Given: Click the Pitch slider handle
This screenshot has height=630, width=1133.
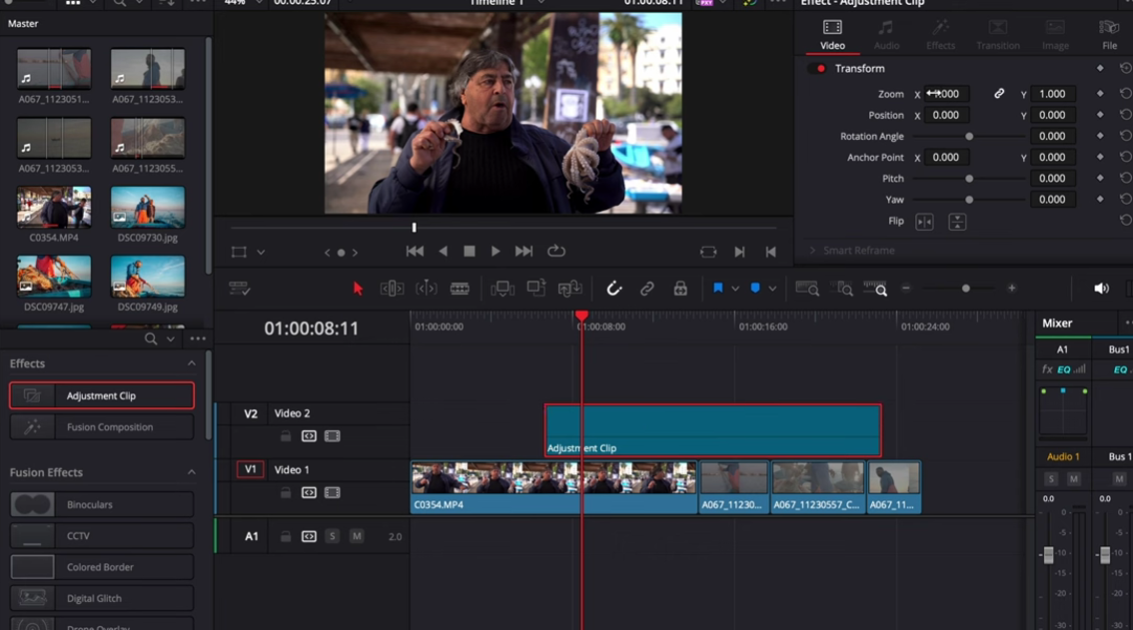Looking at the screenshot, I should coord(969,179).
